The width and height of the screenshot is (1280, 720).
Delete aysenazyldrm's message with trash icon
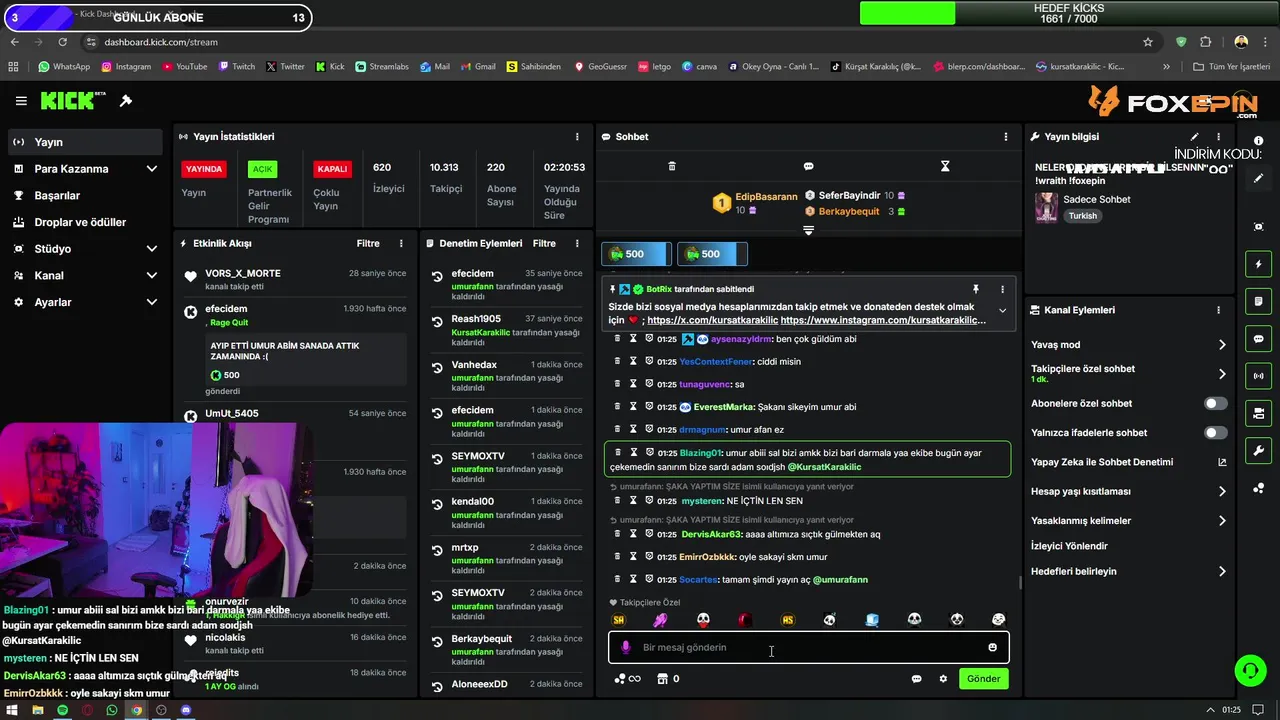coord(617,339)
